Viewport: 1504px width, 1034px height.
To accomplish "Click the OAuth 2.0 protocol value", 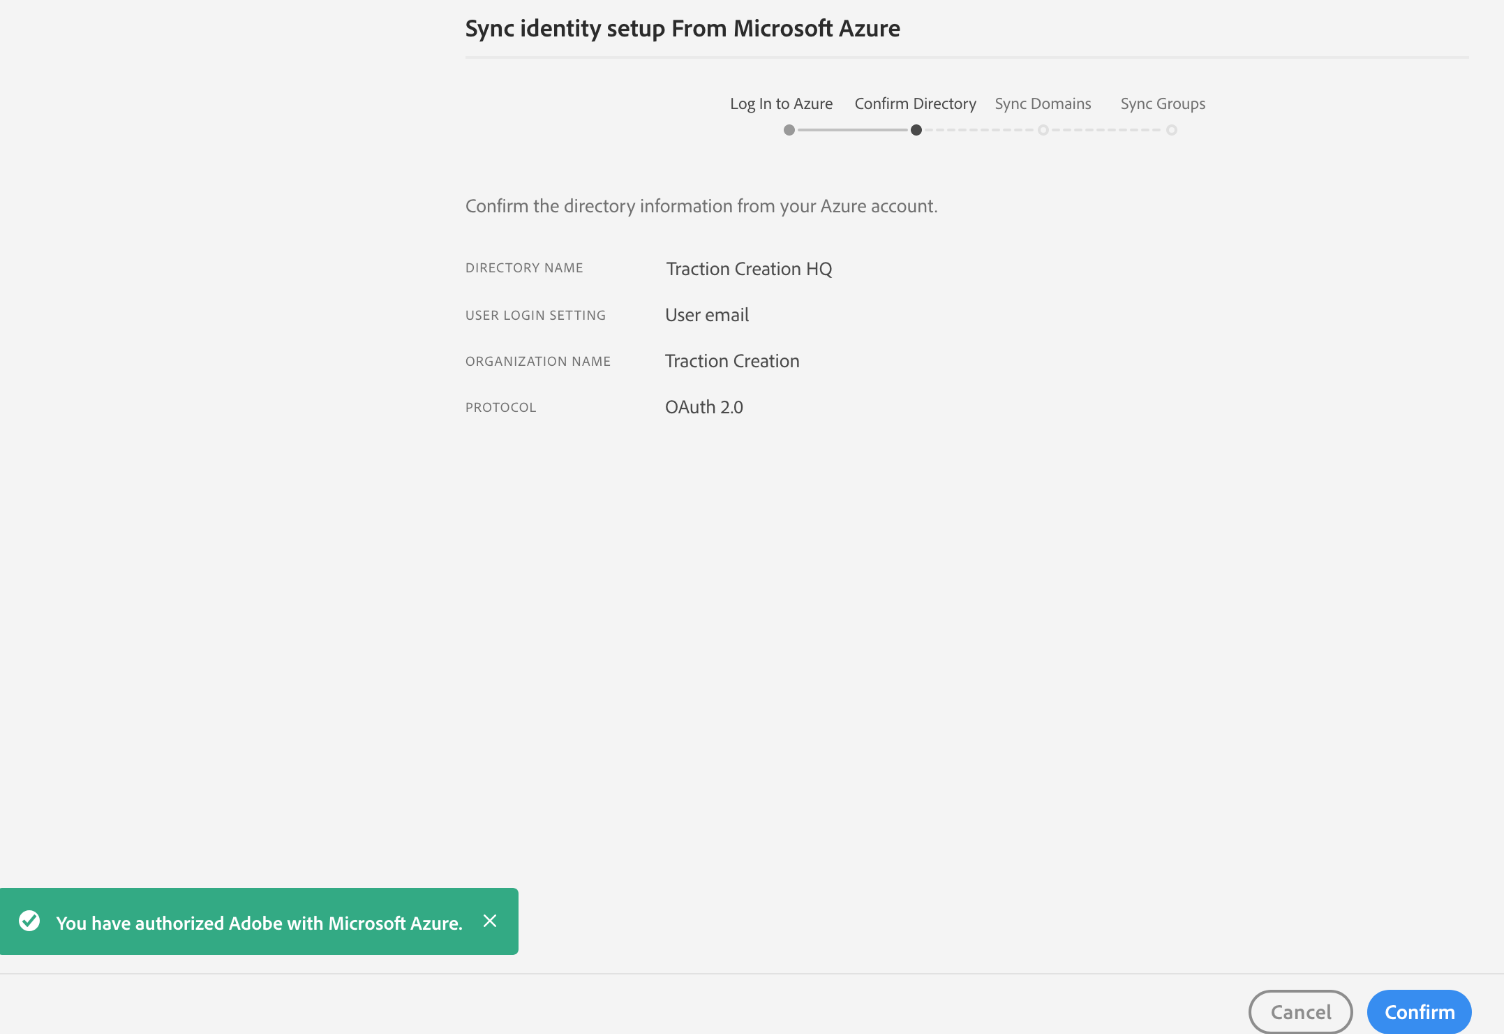I will coord(704,406).
